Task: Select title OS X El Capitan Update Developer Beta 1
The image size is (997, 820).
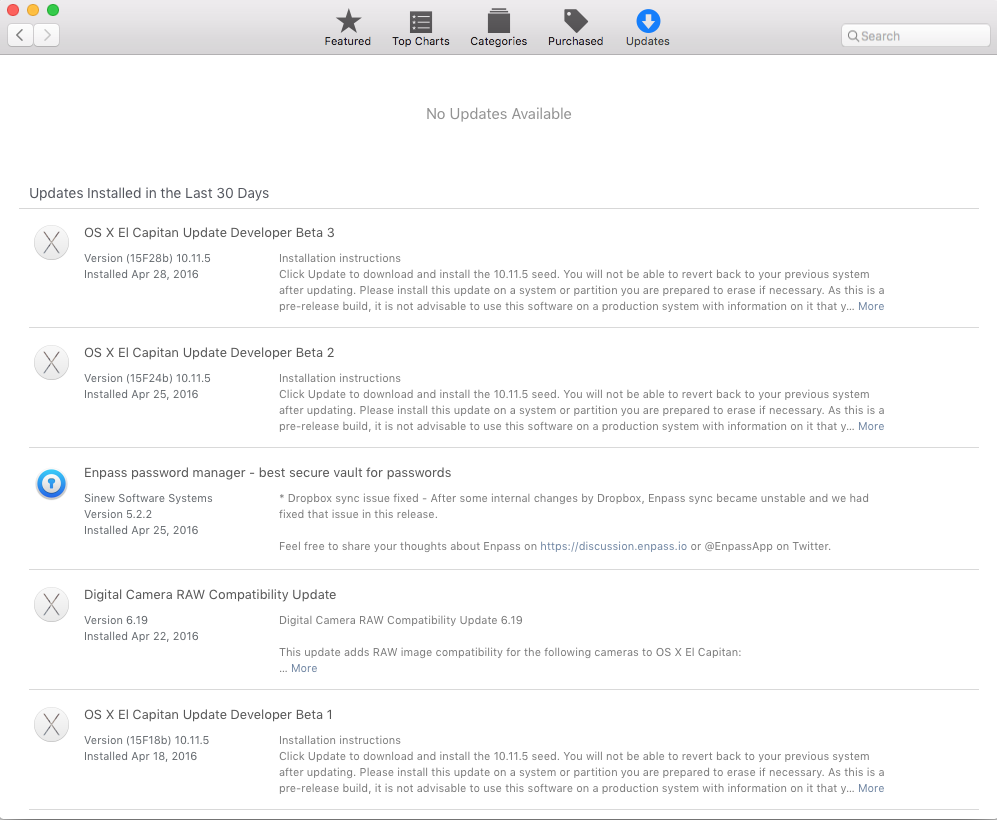Action: coord(208,715)
